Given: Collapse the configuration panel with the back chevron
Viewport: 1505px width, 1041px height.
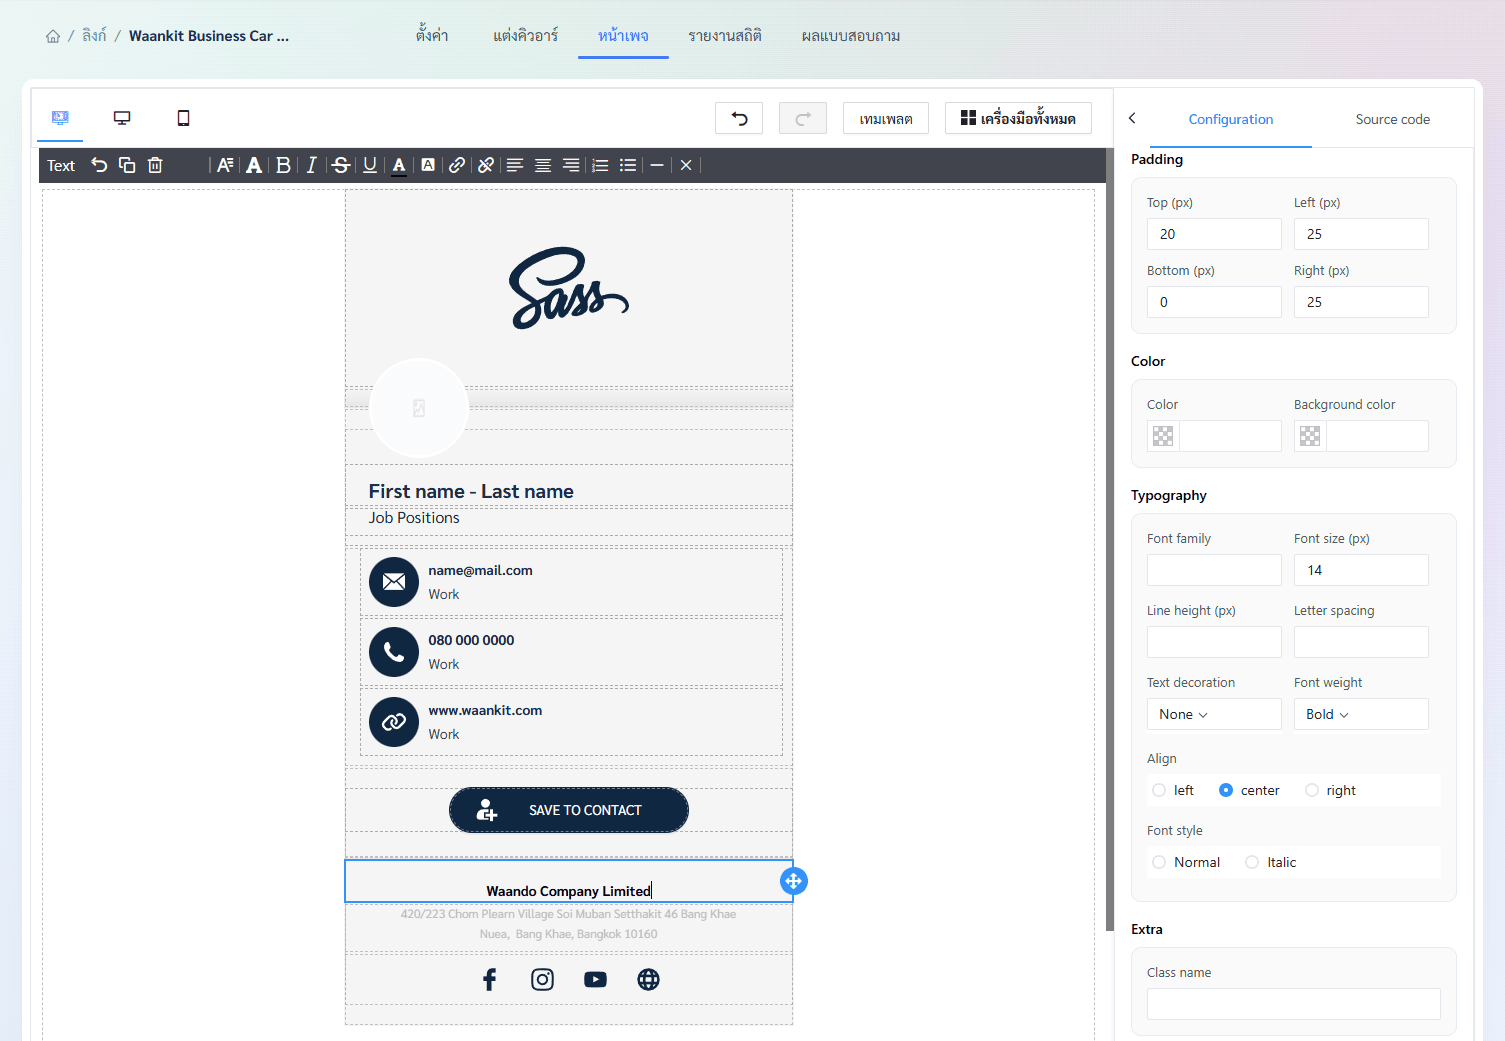Looking at the screenshot, I should (1132, 118).
